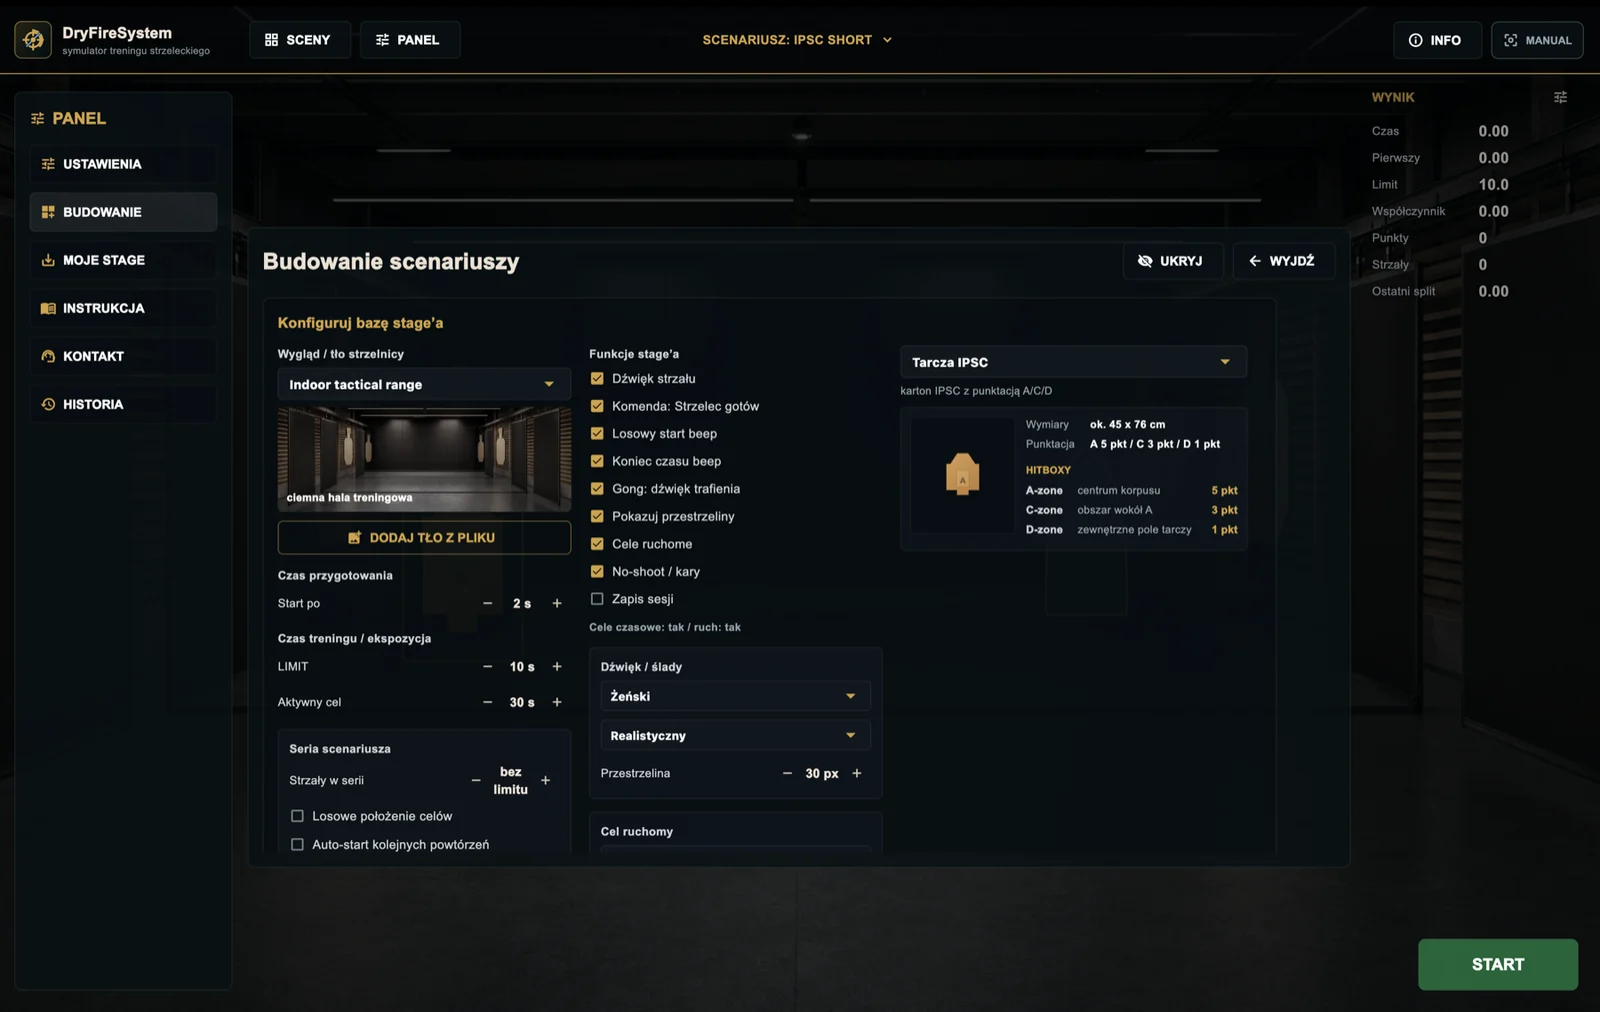This screenshot has width=1600, height=1012.
Task: Open MOJE STAGE in side panel
Action: coord(123,260)
